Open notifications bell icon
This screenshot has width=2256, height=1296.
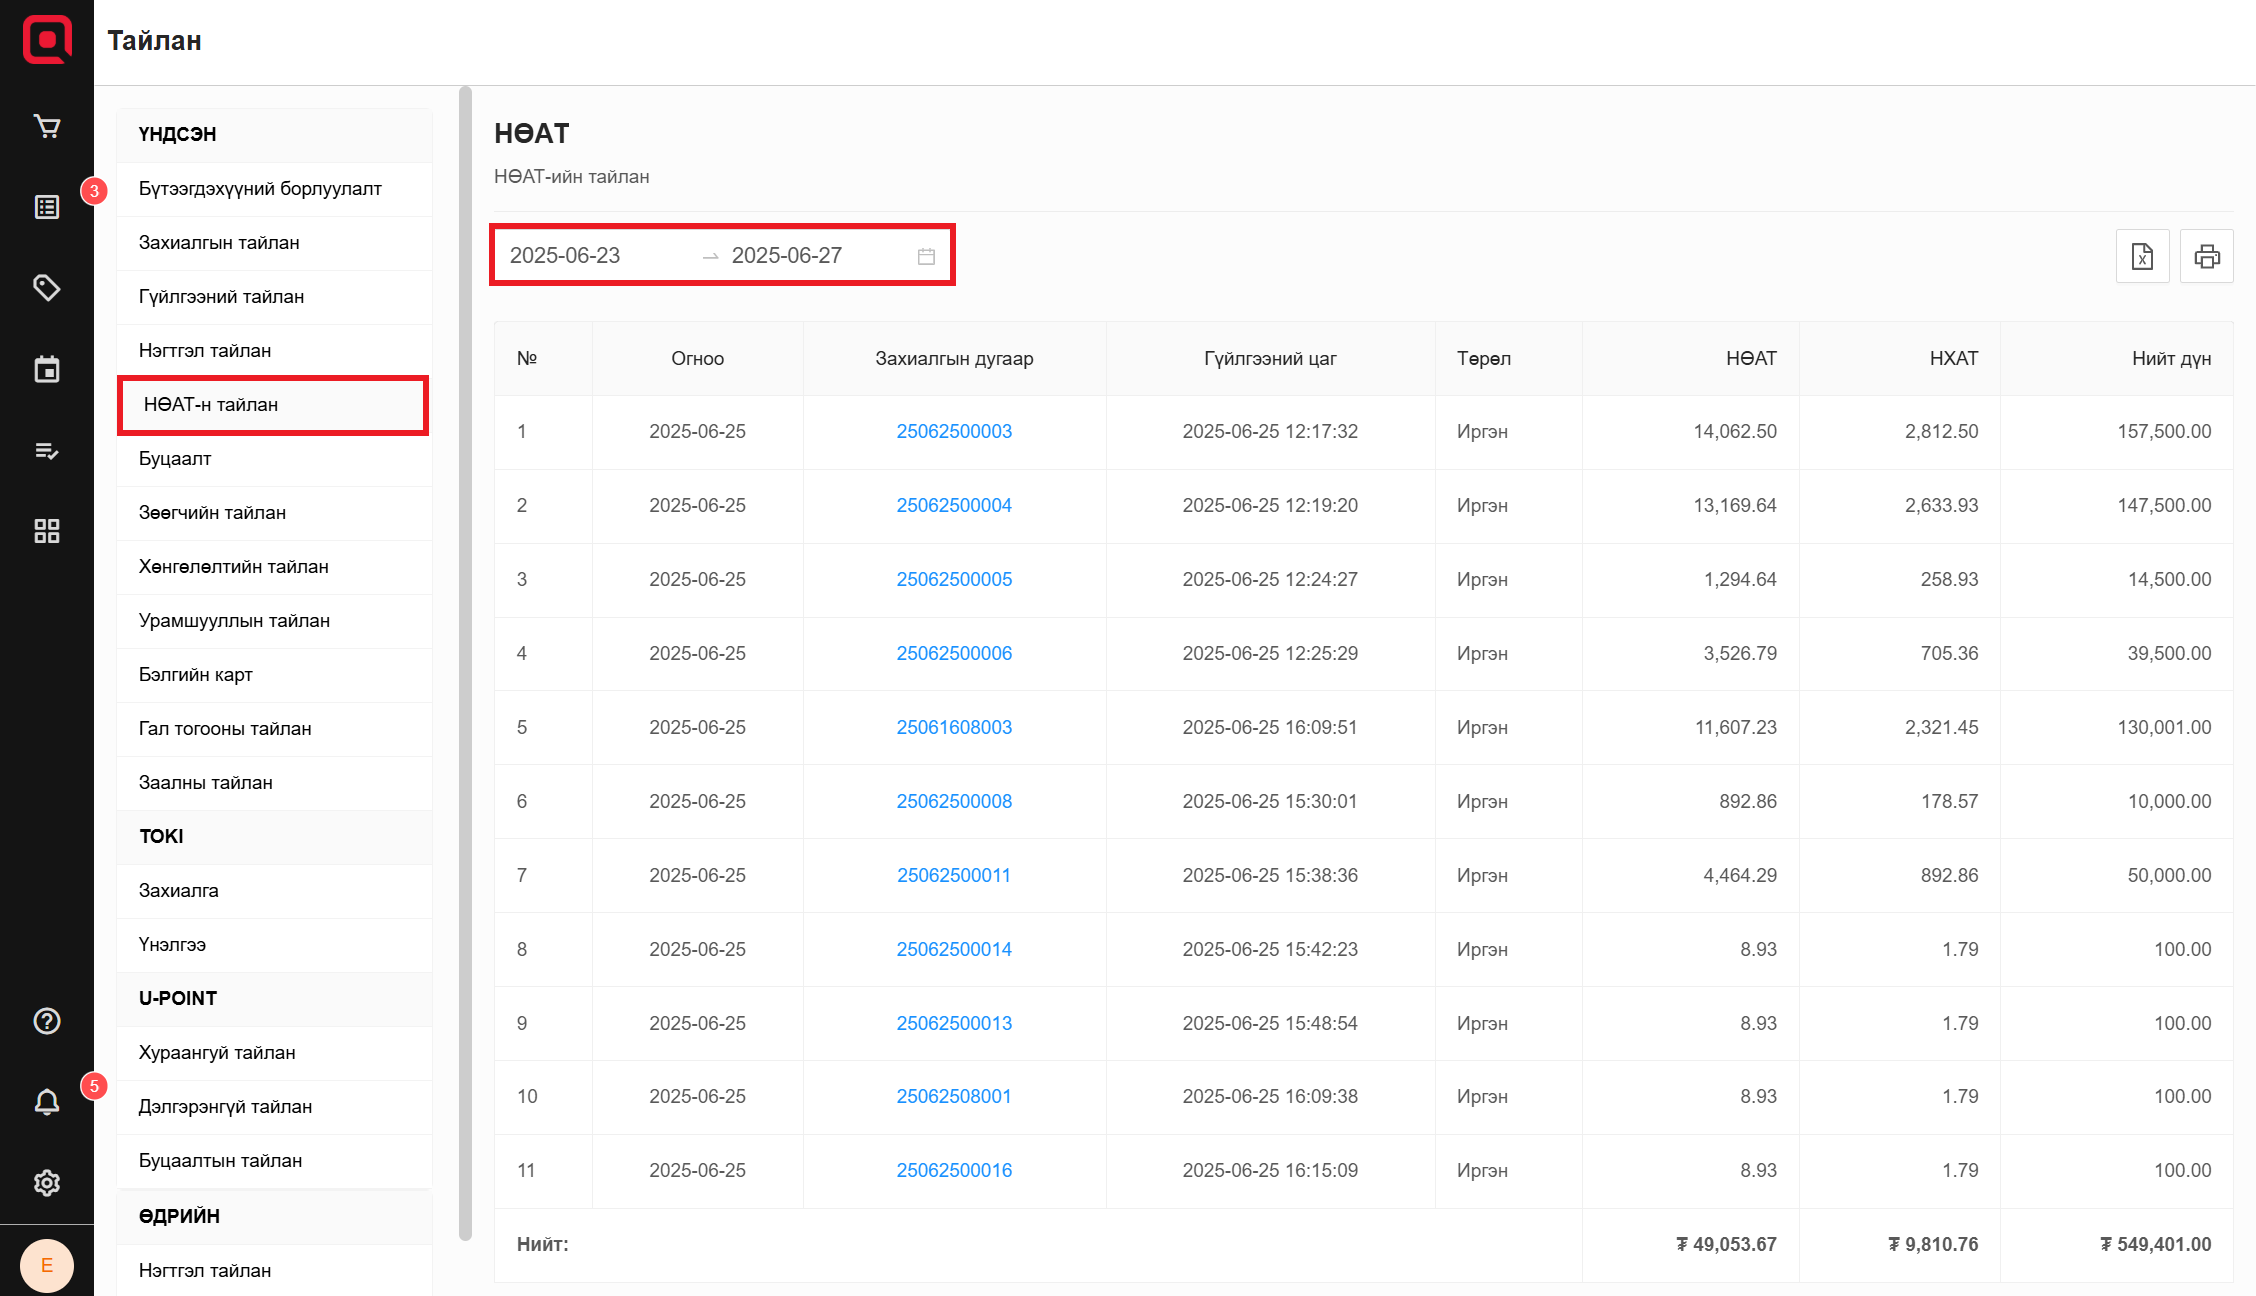coord(47,1102)
